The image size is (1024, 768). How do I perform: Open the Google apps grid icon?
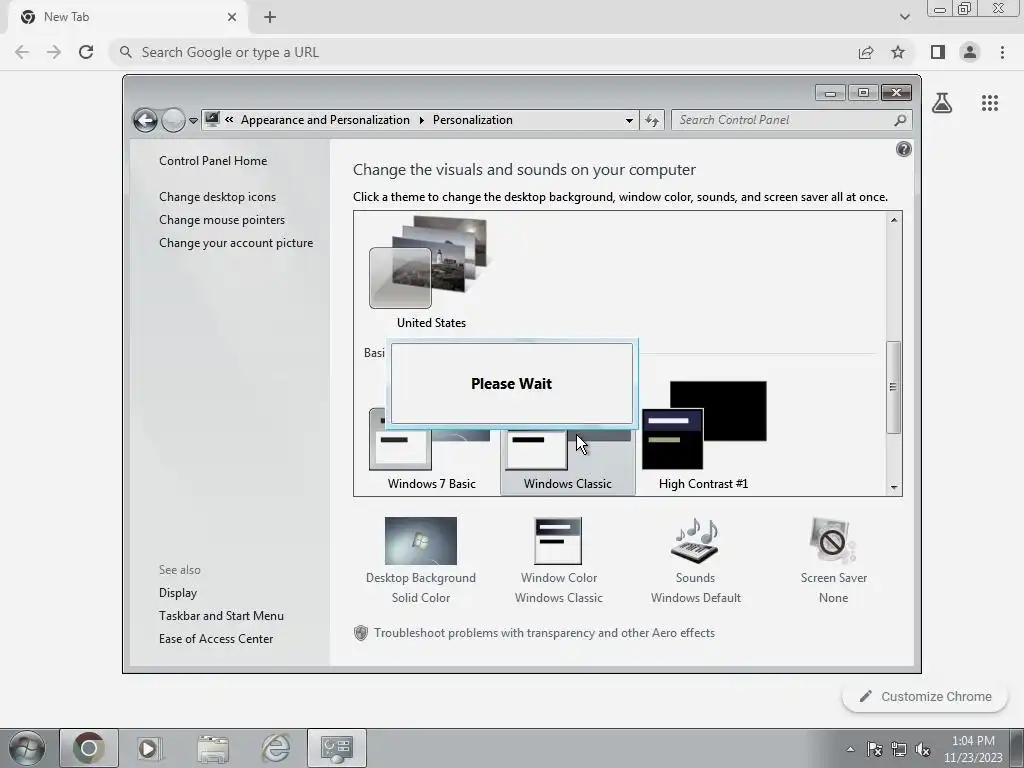point(990,103)
